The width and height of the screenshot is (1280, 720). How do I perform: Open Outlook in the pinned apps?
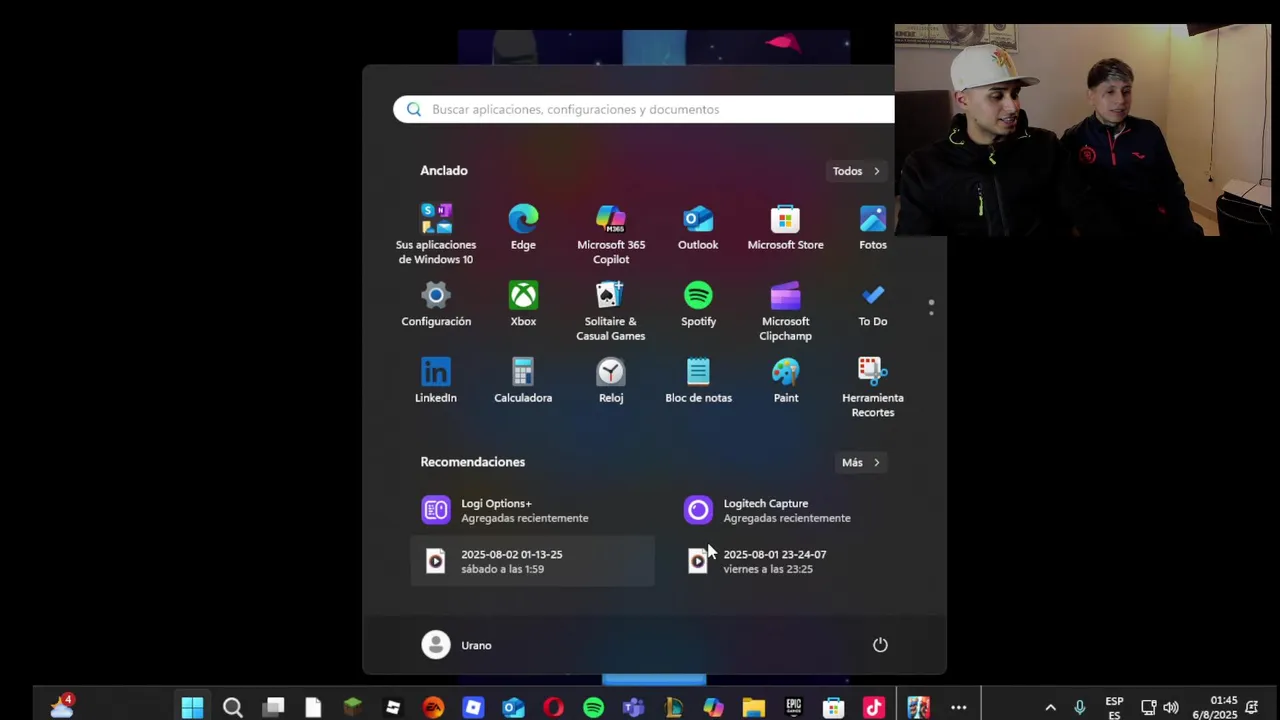point(698,227)
